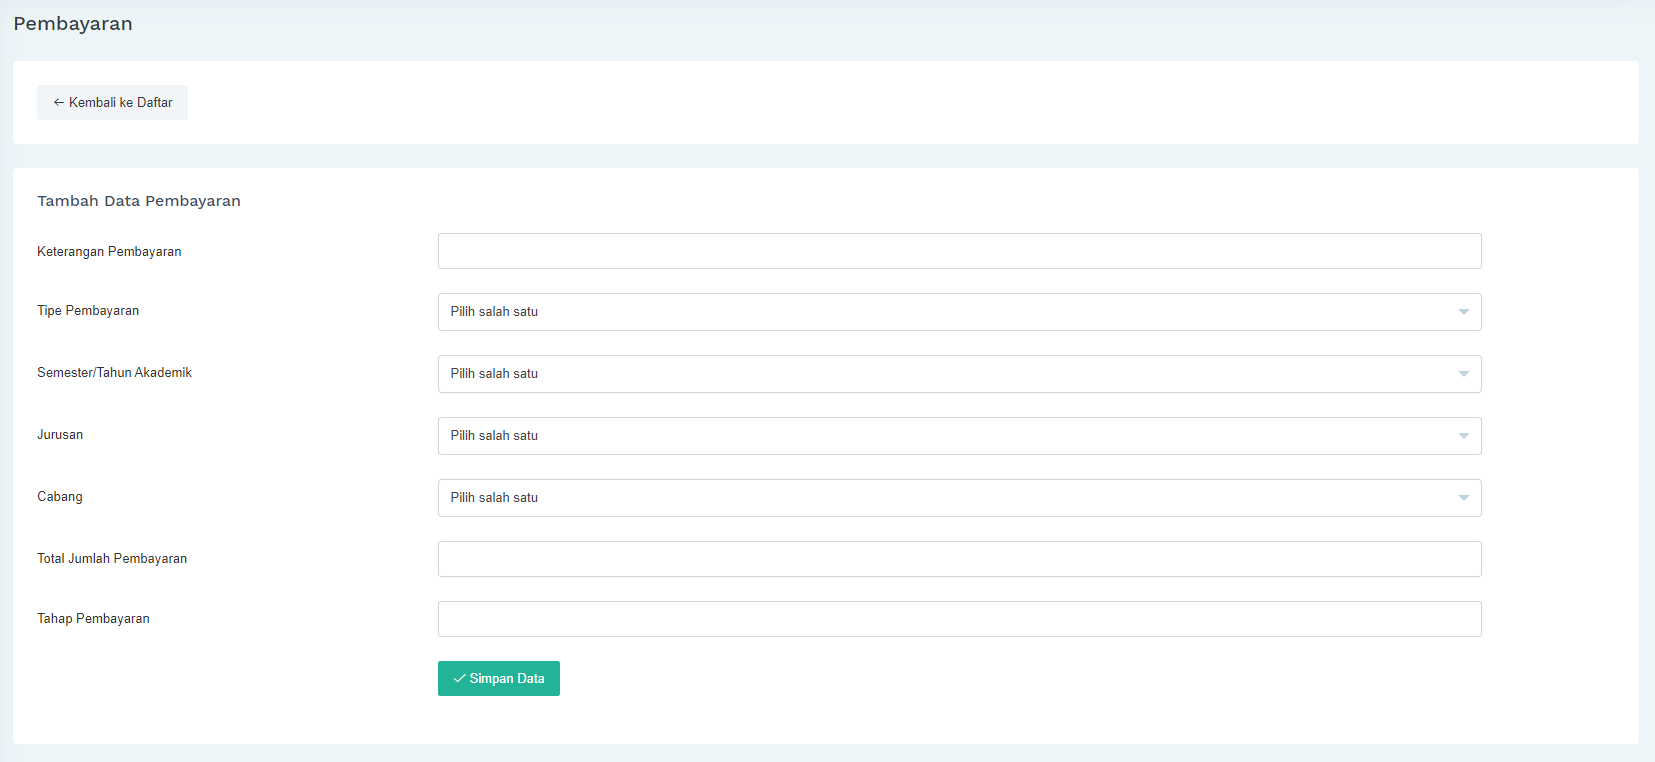
Task: Click into the Total Jumlah Pembayaran input
Action: (x=959, y=559)
